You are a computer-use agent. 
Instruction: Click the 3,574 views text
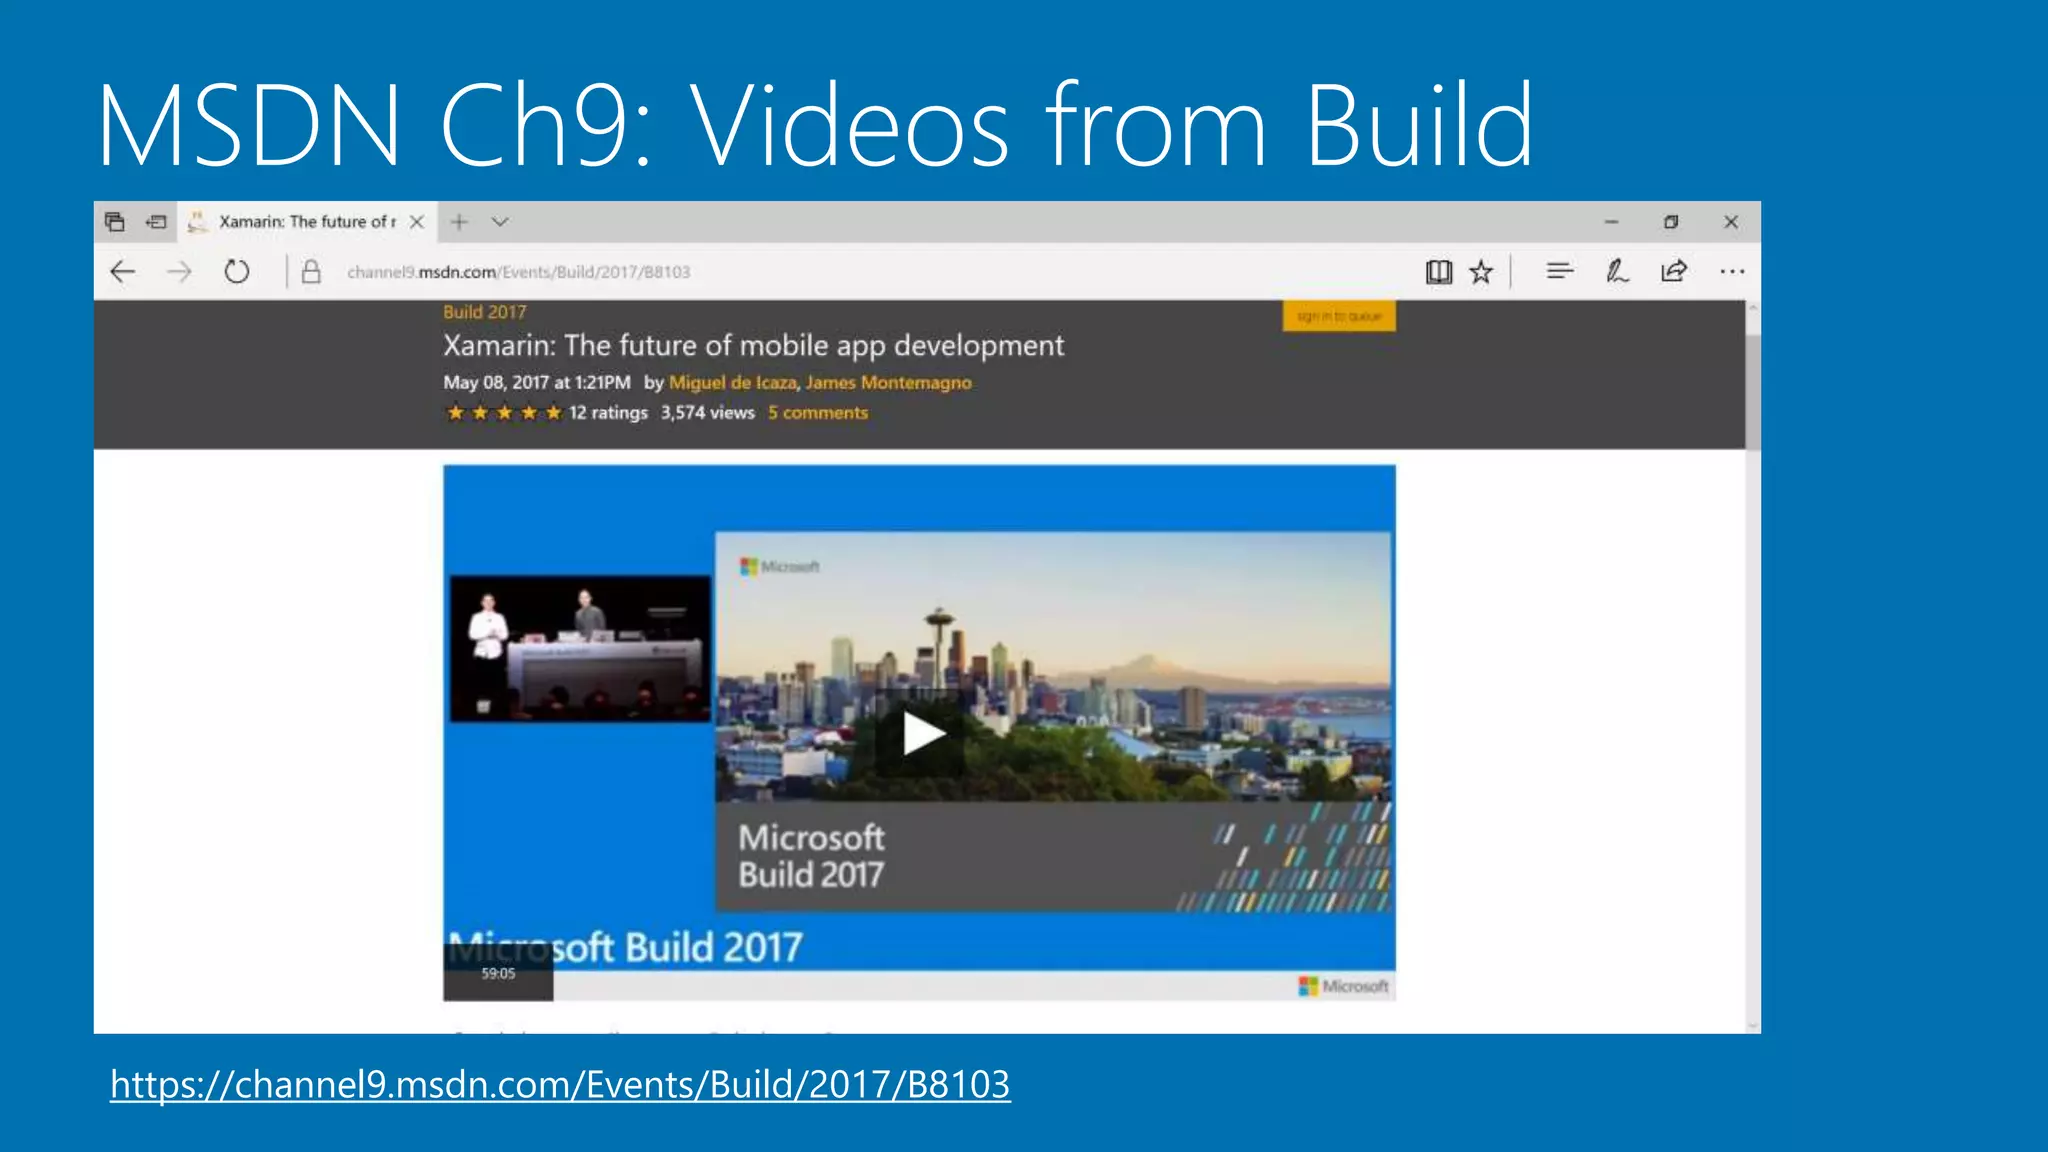[x=707, y=413]
